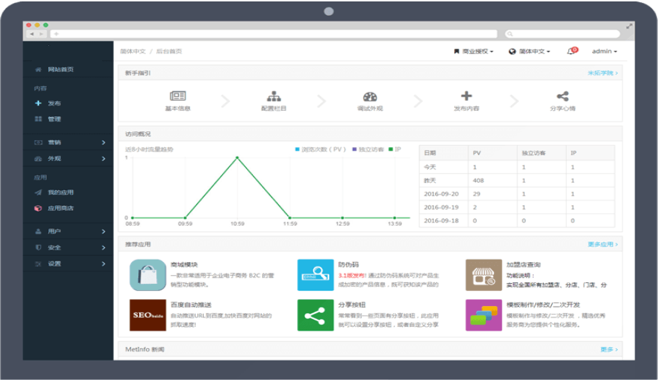Image resolution: width=658 pixels, height=382 pixels.
Task: Click PV value 408 in 昨天 row
Action: 478,181
